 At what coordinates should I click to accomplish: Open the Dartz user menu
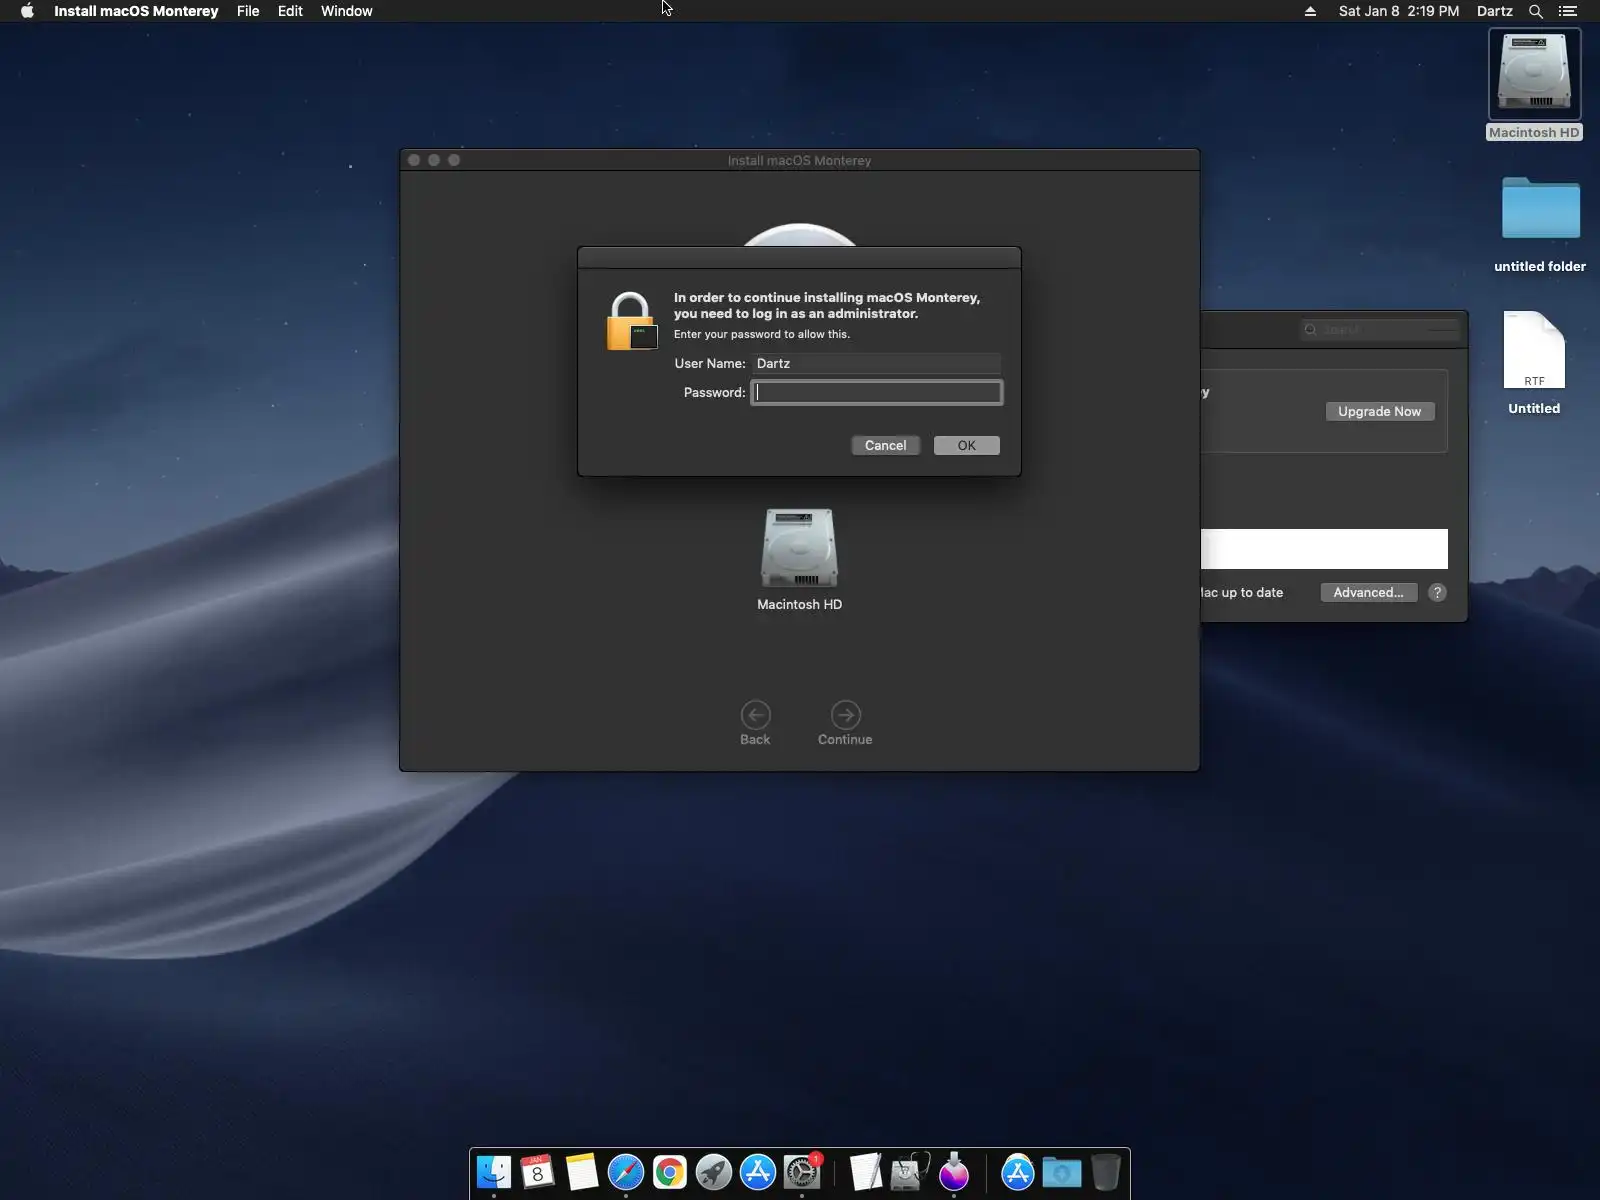[x=1495, y=11]
